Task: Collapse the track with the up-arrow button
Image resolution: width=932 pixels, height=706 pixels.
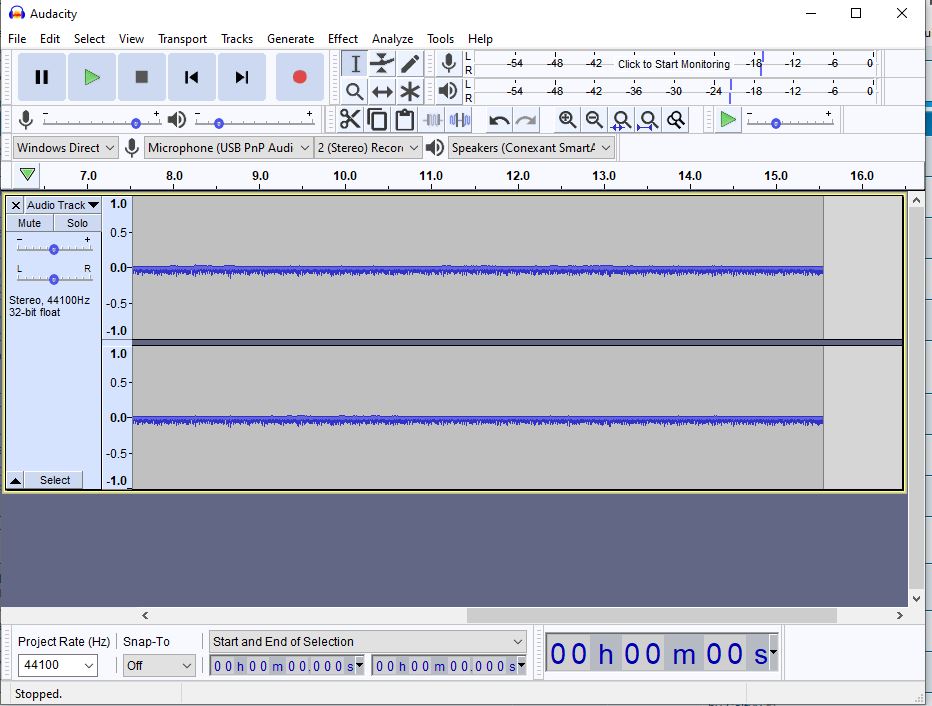Action: point(15,480)
